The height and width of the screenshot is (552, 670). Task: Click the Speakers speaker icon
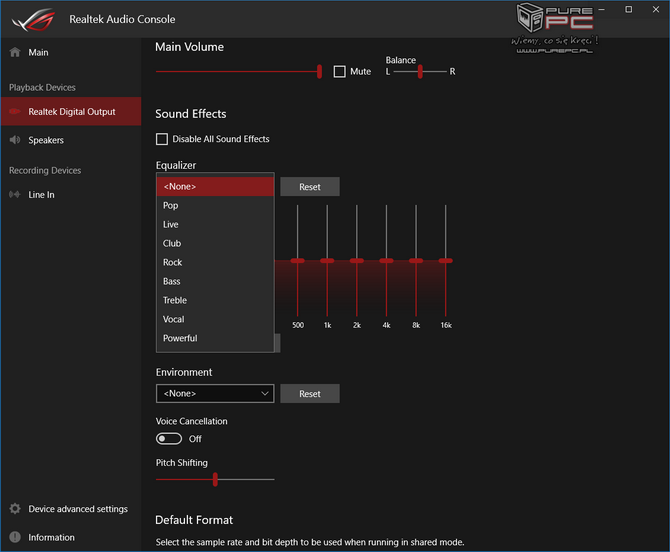point(15,140)
